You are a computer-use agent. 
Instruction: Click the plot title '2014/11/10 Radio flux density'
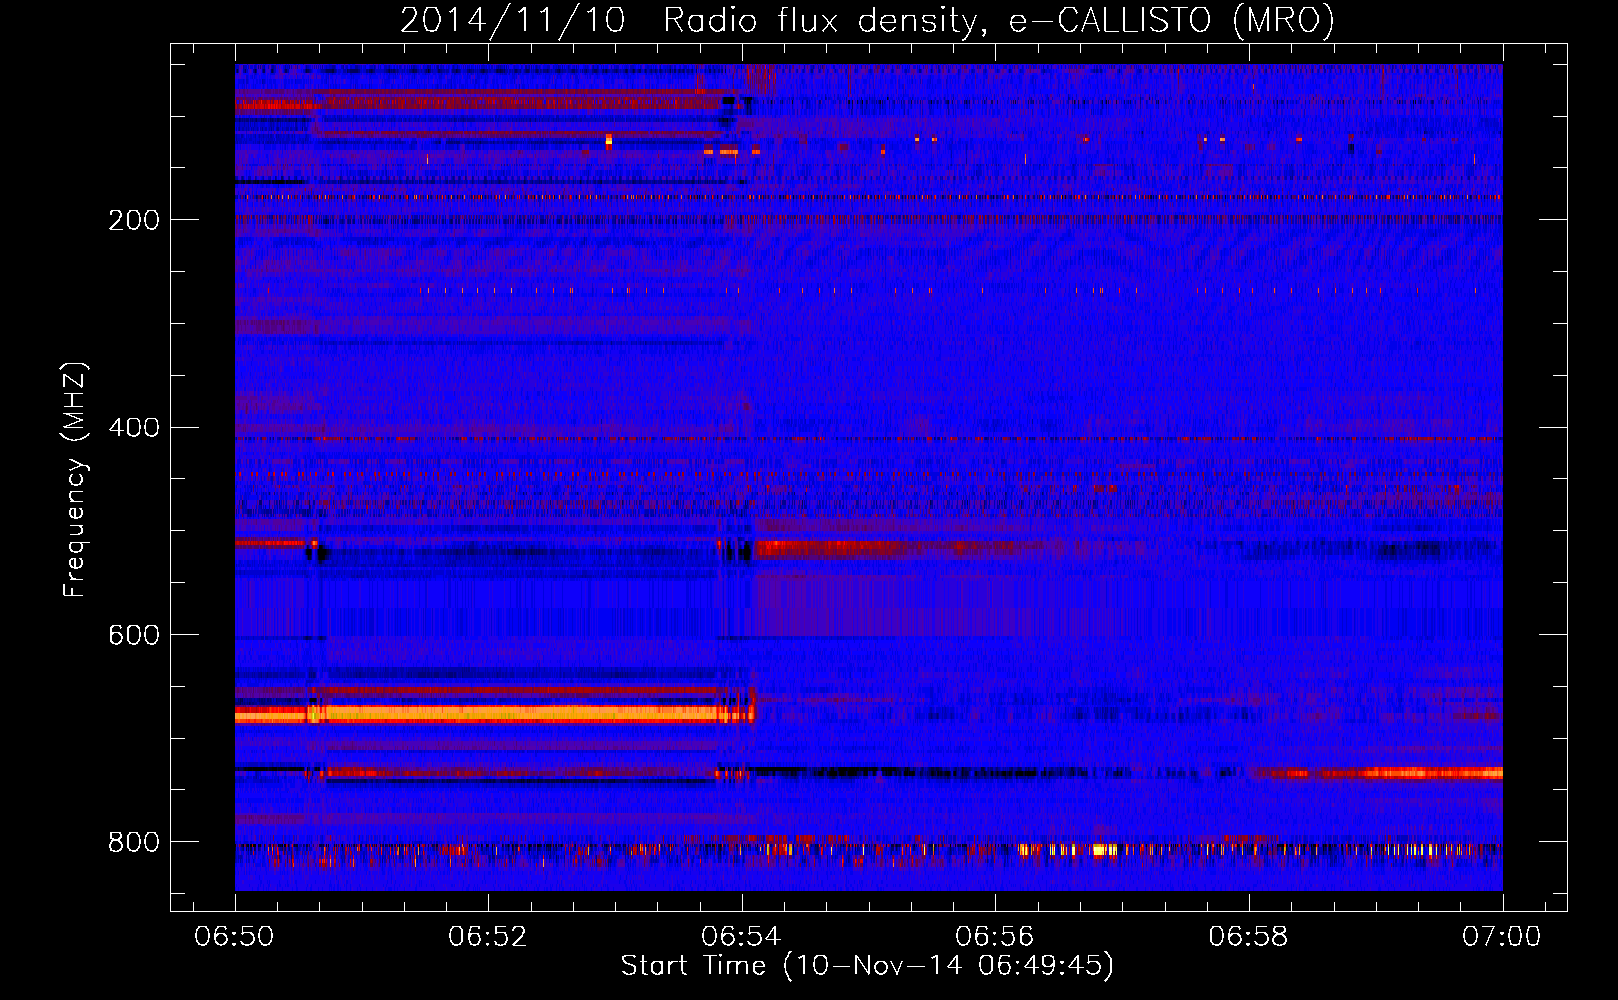point(866,21)
